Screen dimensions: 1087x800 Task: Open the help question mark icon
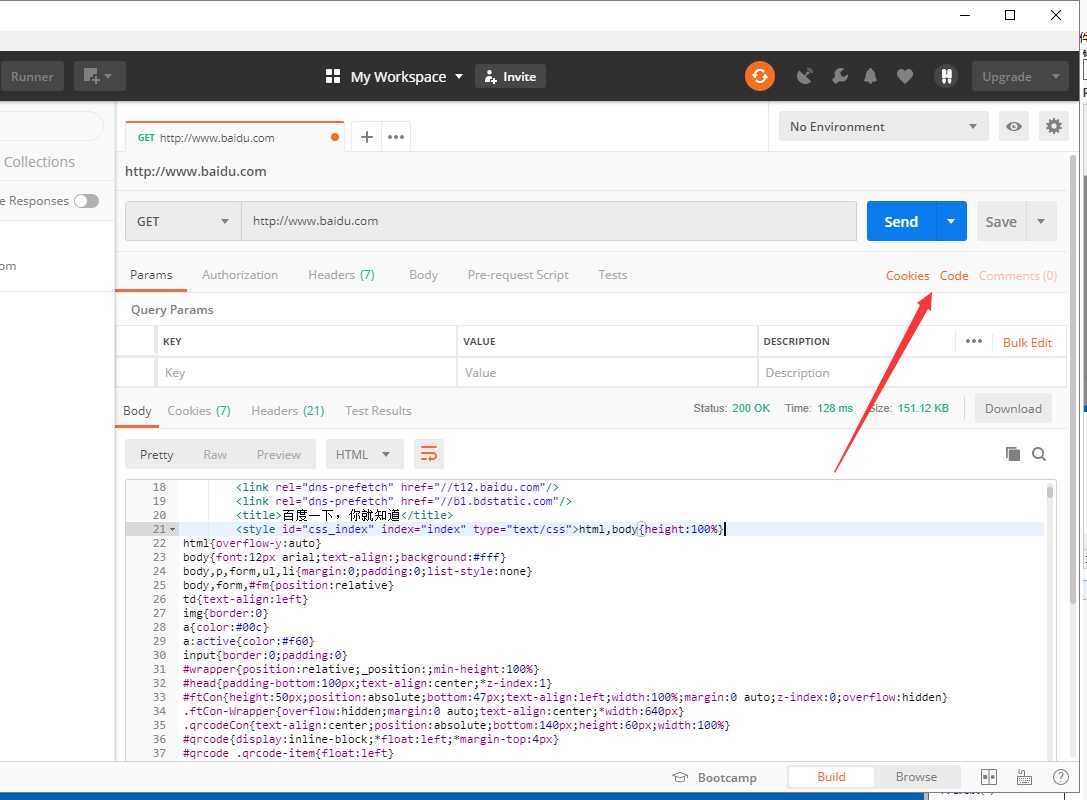tap(1061, 777)
